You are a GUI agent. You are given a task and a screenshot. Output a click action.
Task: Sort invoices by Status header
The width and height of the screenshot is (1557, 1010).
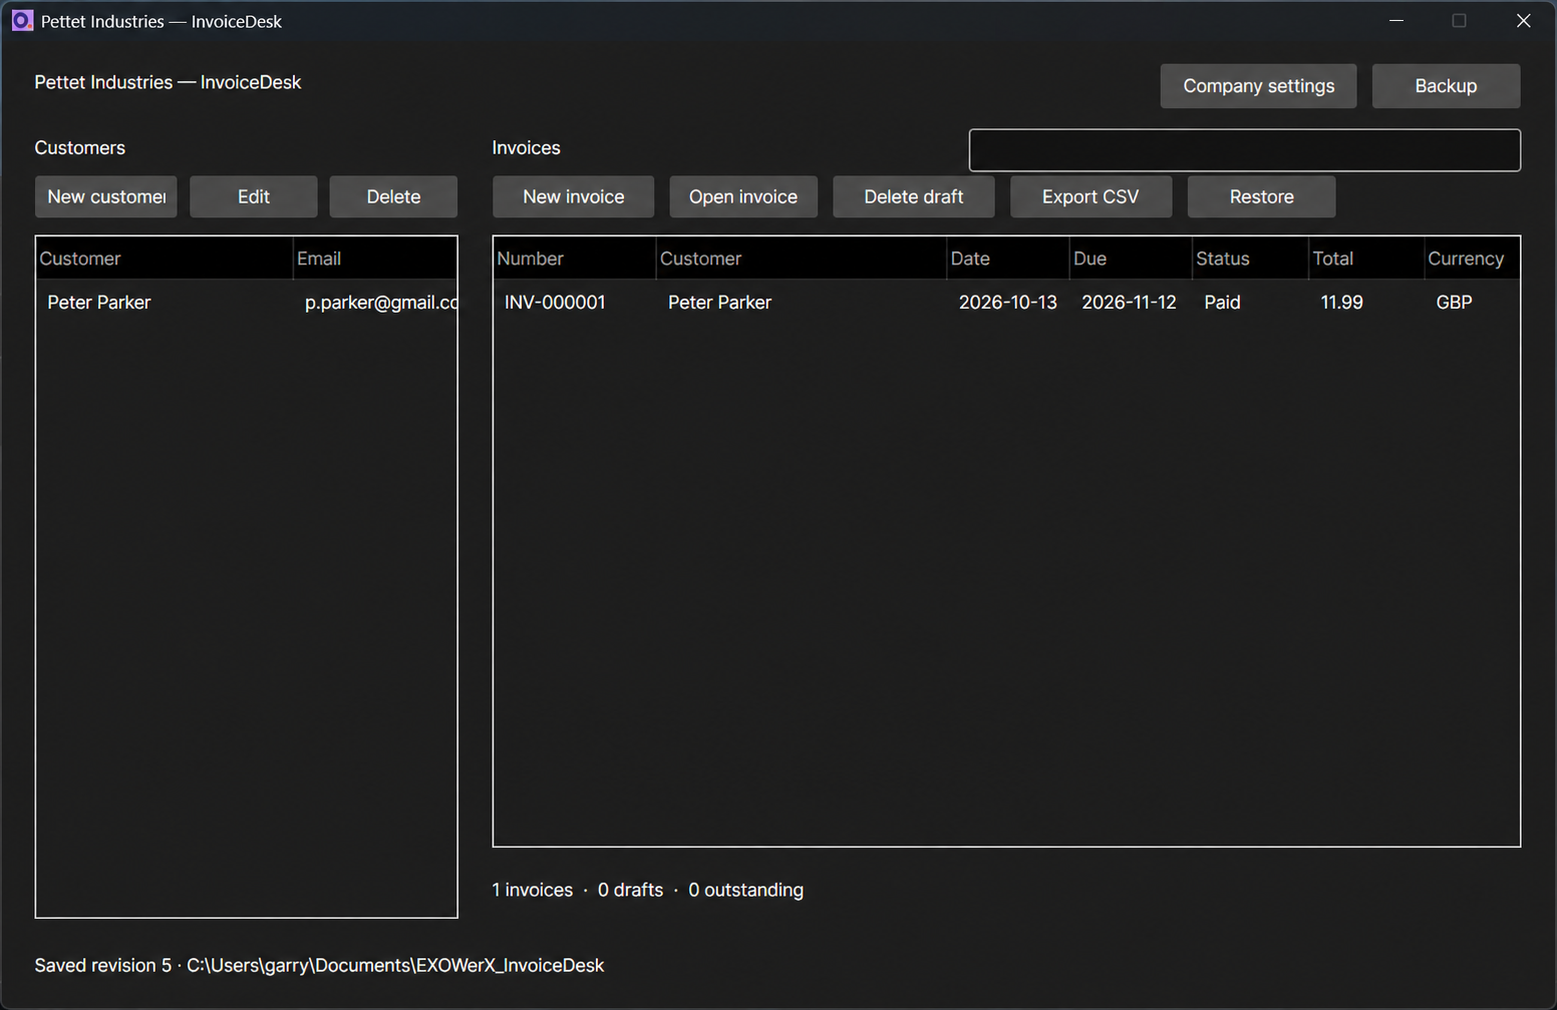(x=1250, y=258)
